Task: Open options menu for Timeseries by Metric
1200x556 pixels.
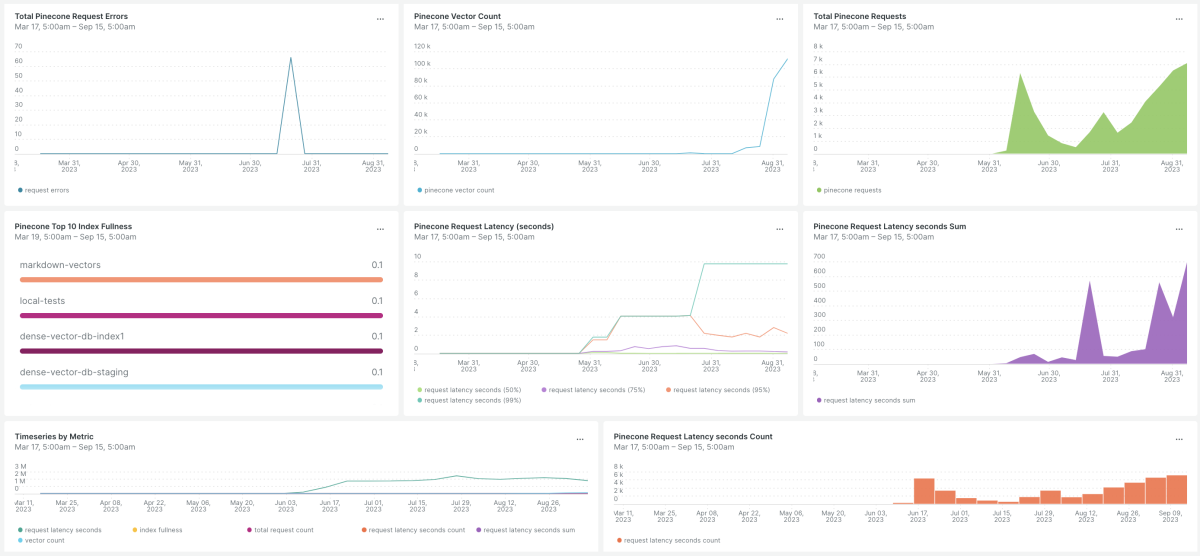Action: [x=580, y=439]
